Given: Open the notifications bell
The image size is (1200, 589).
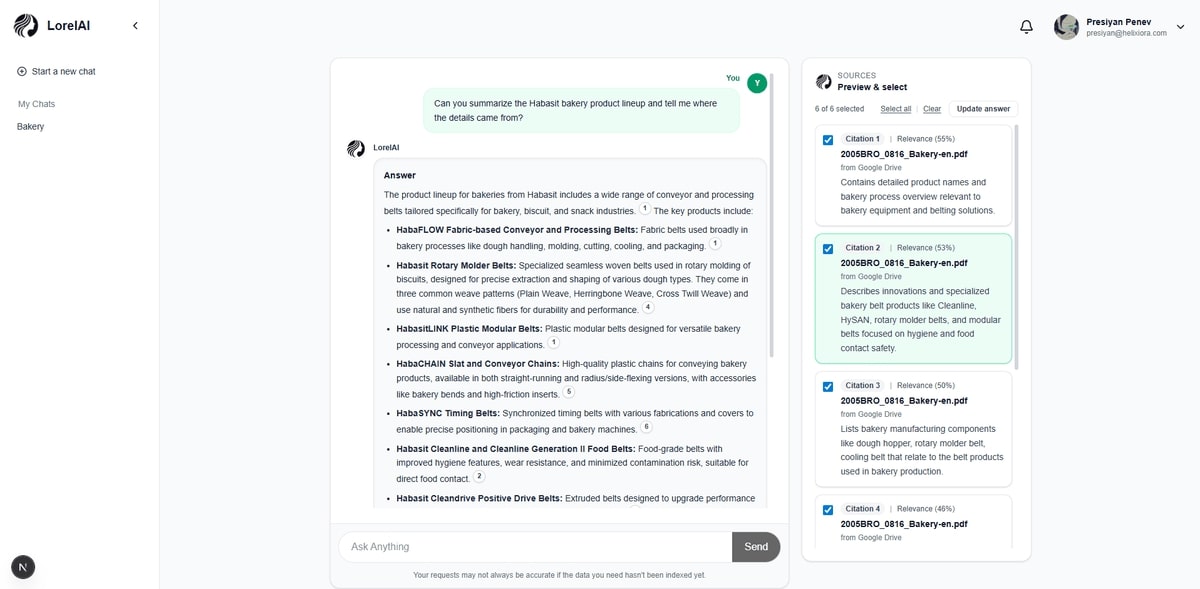Looking at the screenshot, I should [1026, 27].
